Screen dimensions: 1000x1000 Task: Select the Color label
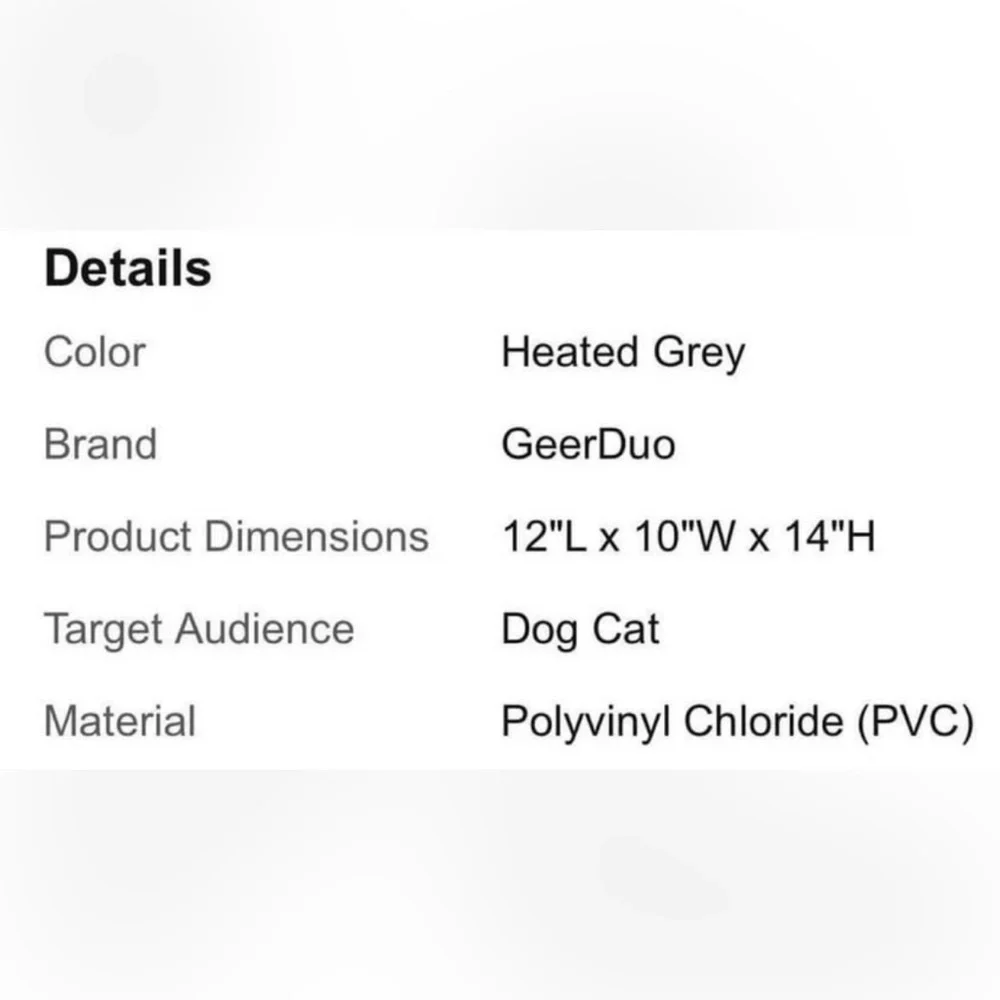(94, 351)
